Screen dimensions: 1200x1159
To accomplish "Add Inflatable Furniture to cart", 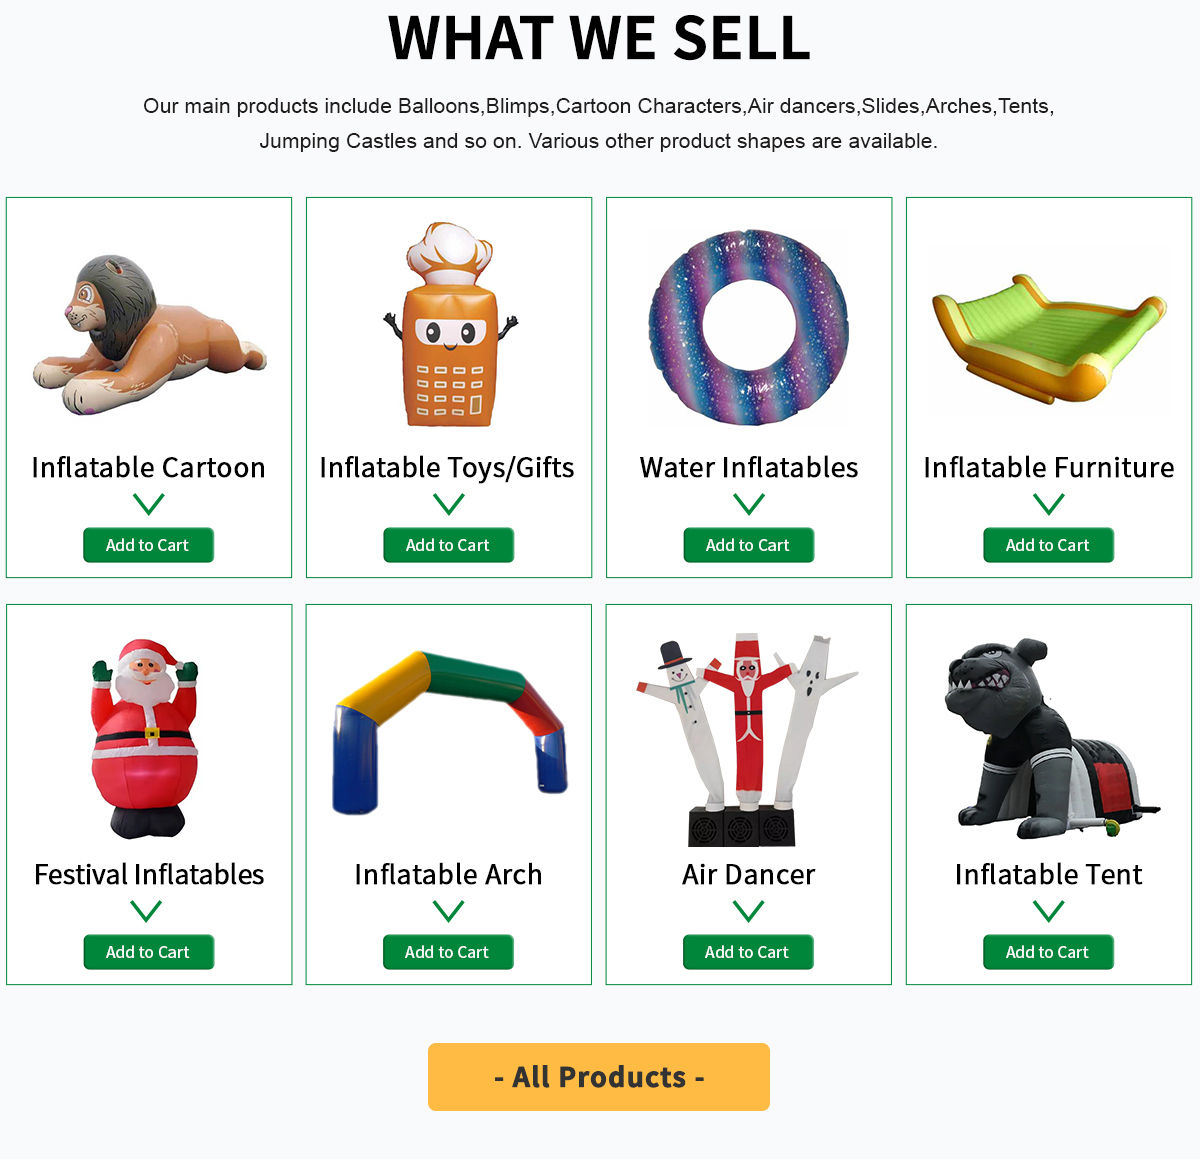I will pos(1048,545).
